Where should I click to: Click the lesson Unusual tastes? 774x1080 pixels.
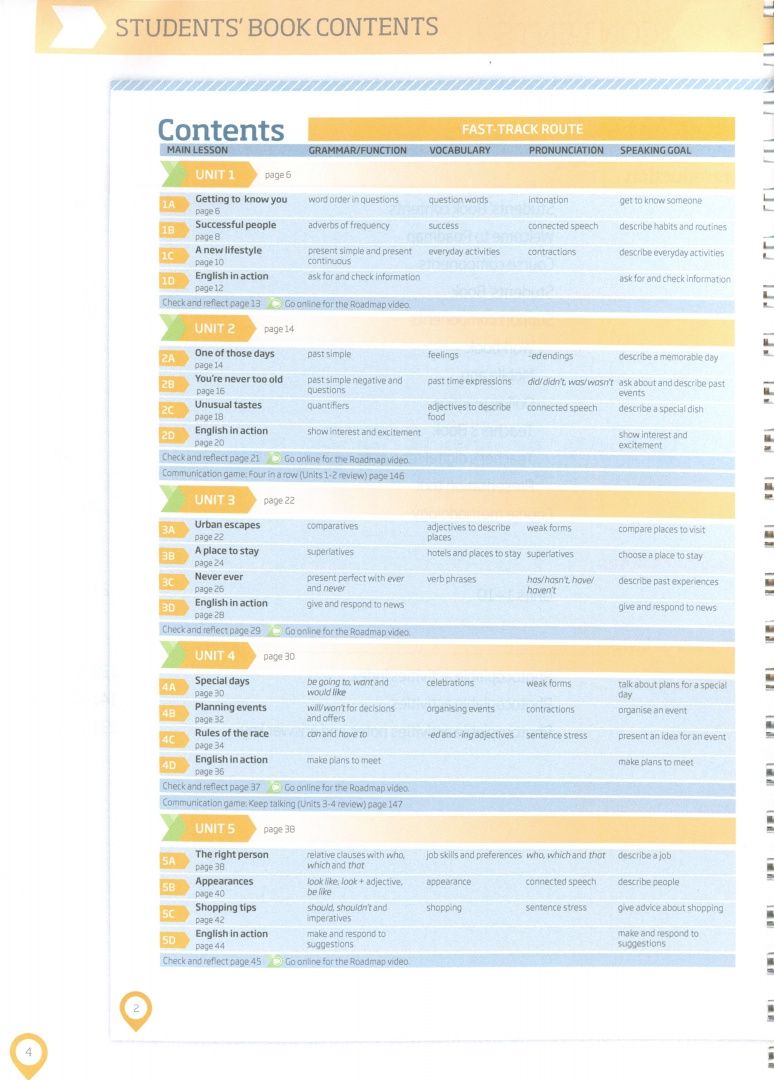228,405
